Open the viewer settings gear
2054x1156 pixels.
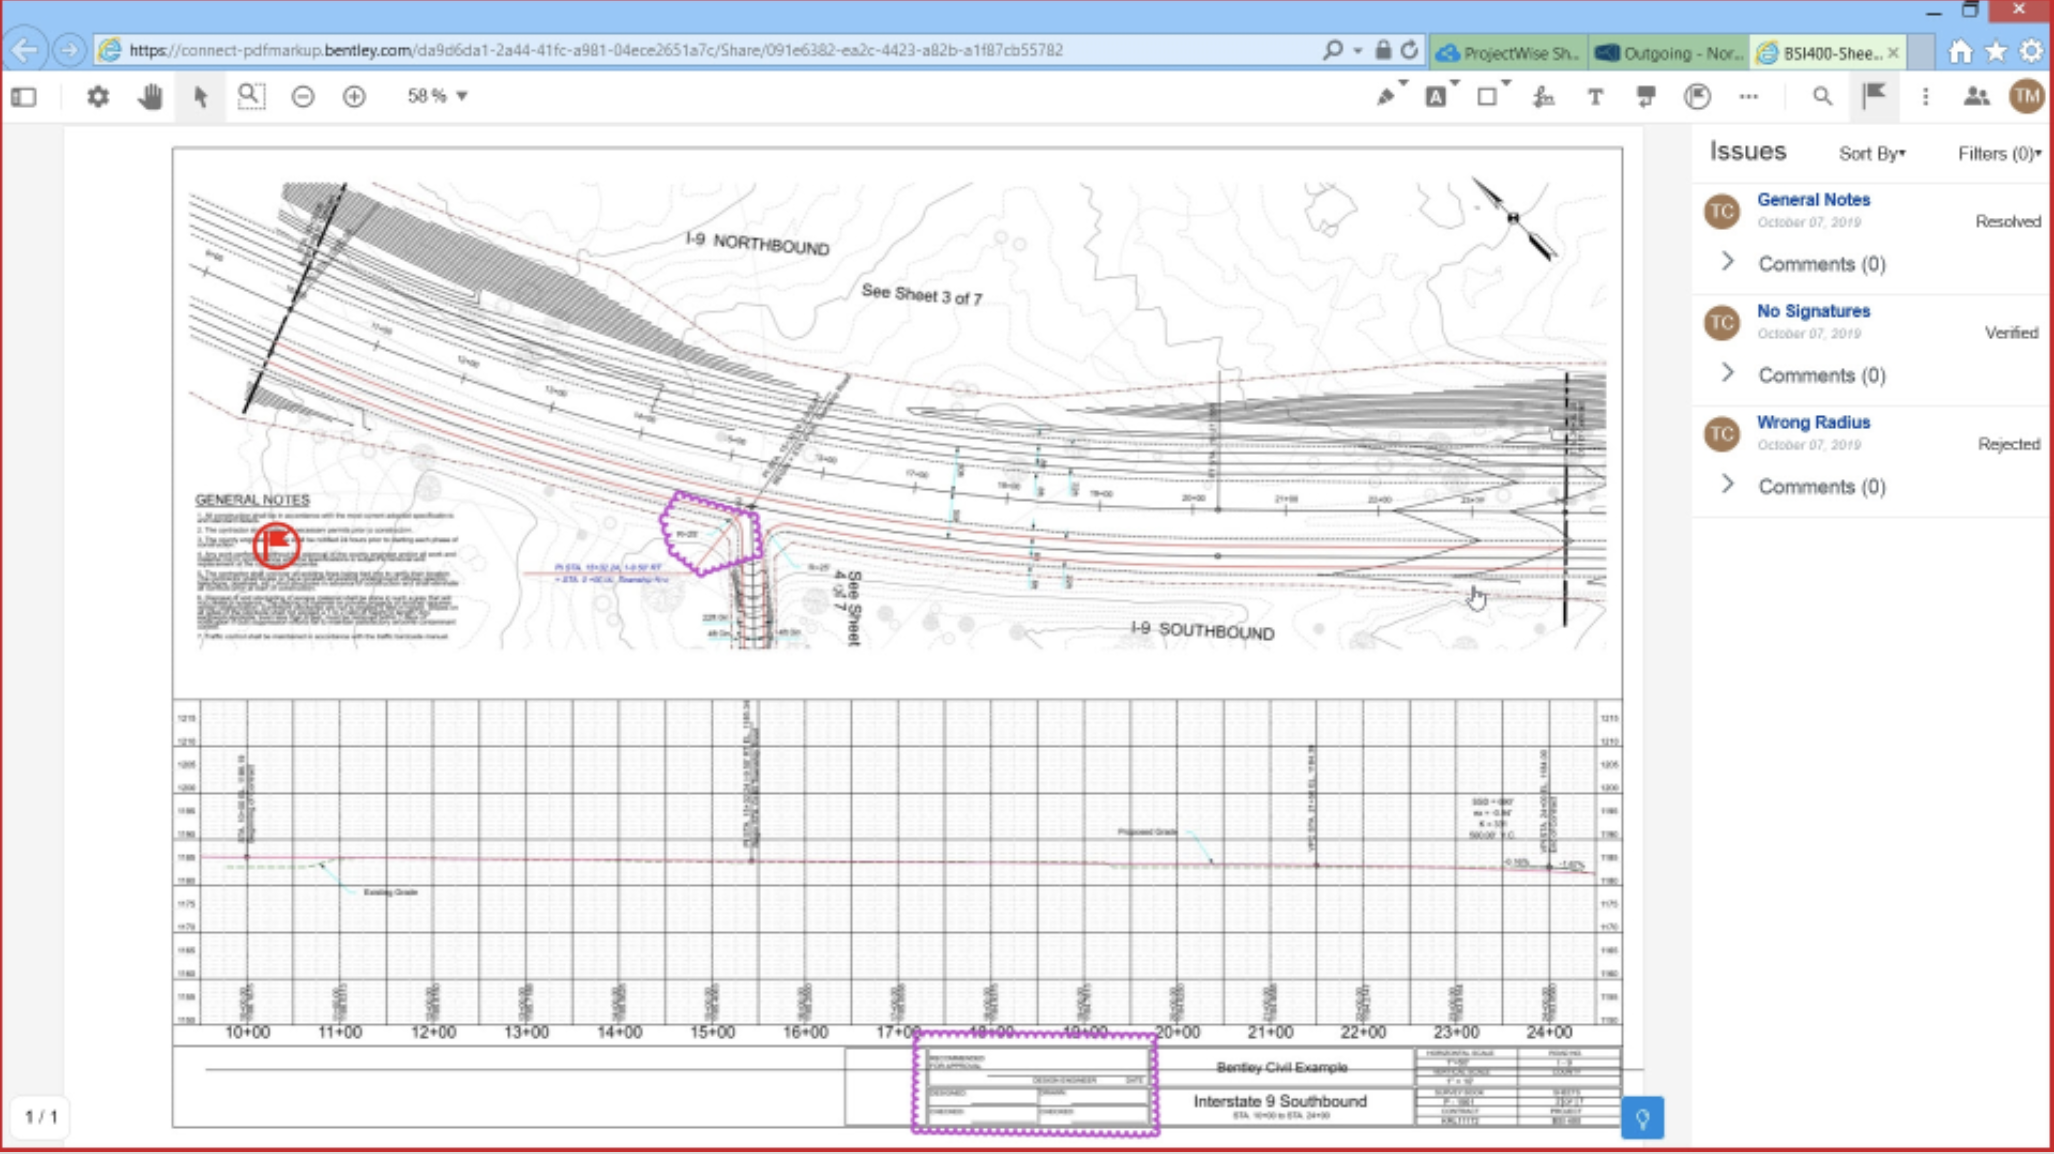click(x=98, y=97)
